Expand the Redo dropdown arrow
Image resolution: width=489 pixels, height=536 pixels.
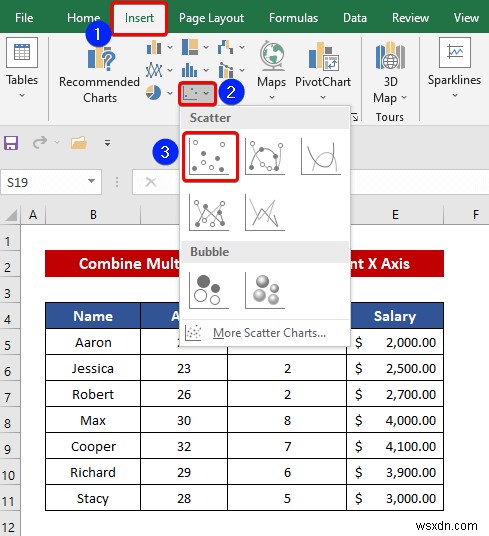57,142
